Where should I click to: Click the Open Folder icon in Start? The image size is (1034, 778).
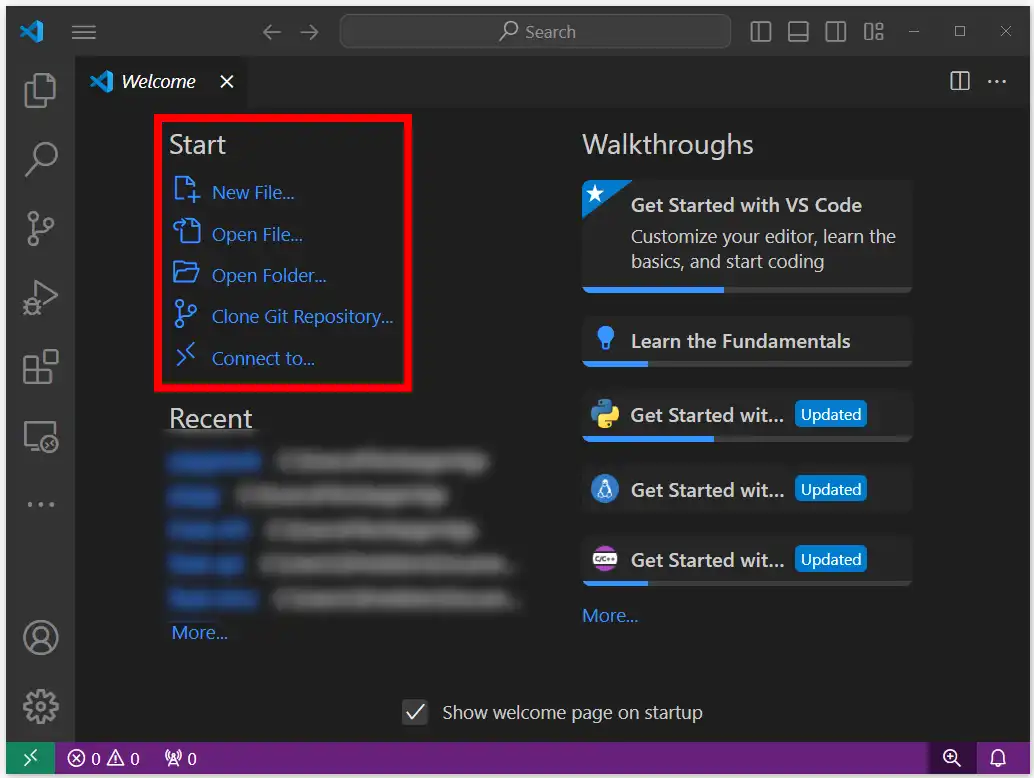tap(186, 272)
